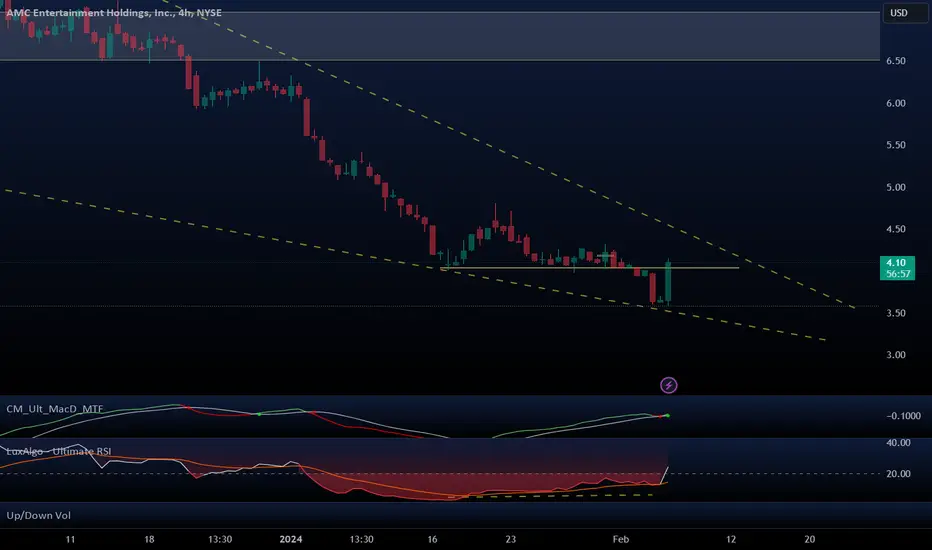932x550 pixels.
Task: Click the LuxAlgo Ultimate RSI indicator label
Action: [59, 451]
